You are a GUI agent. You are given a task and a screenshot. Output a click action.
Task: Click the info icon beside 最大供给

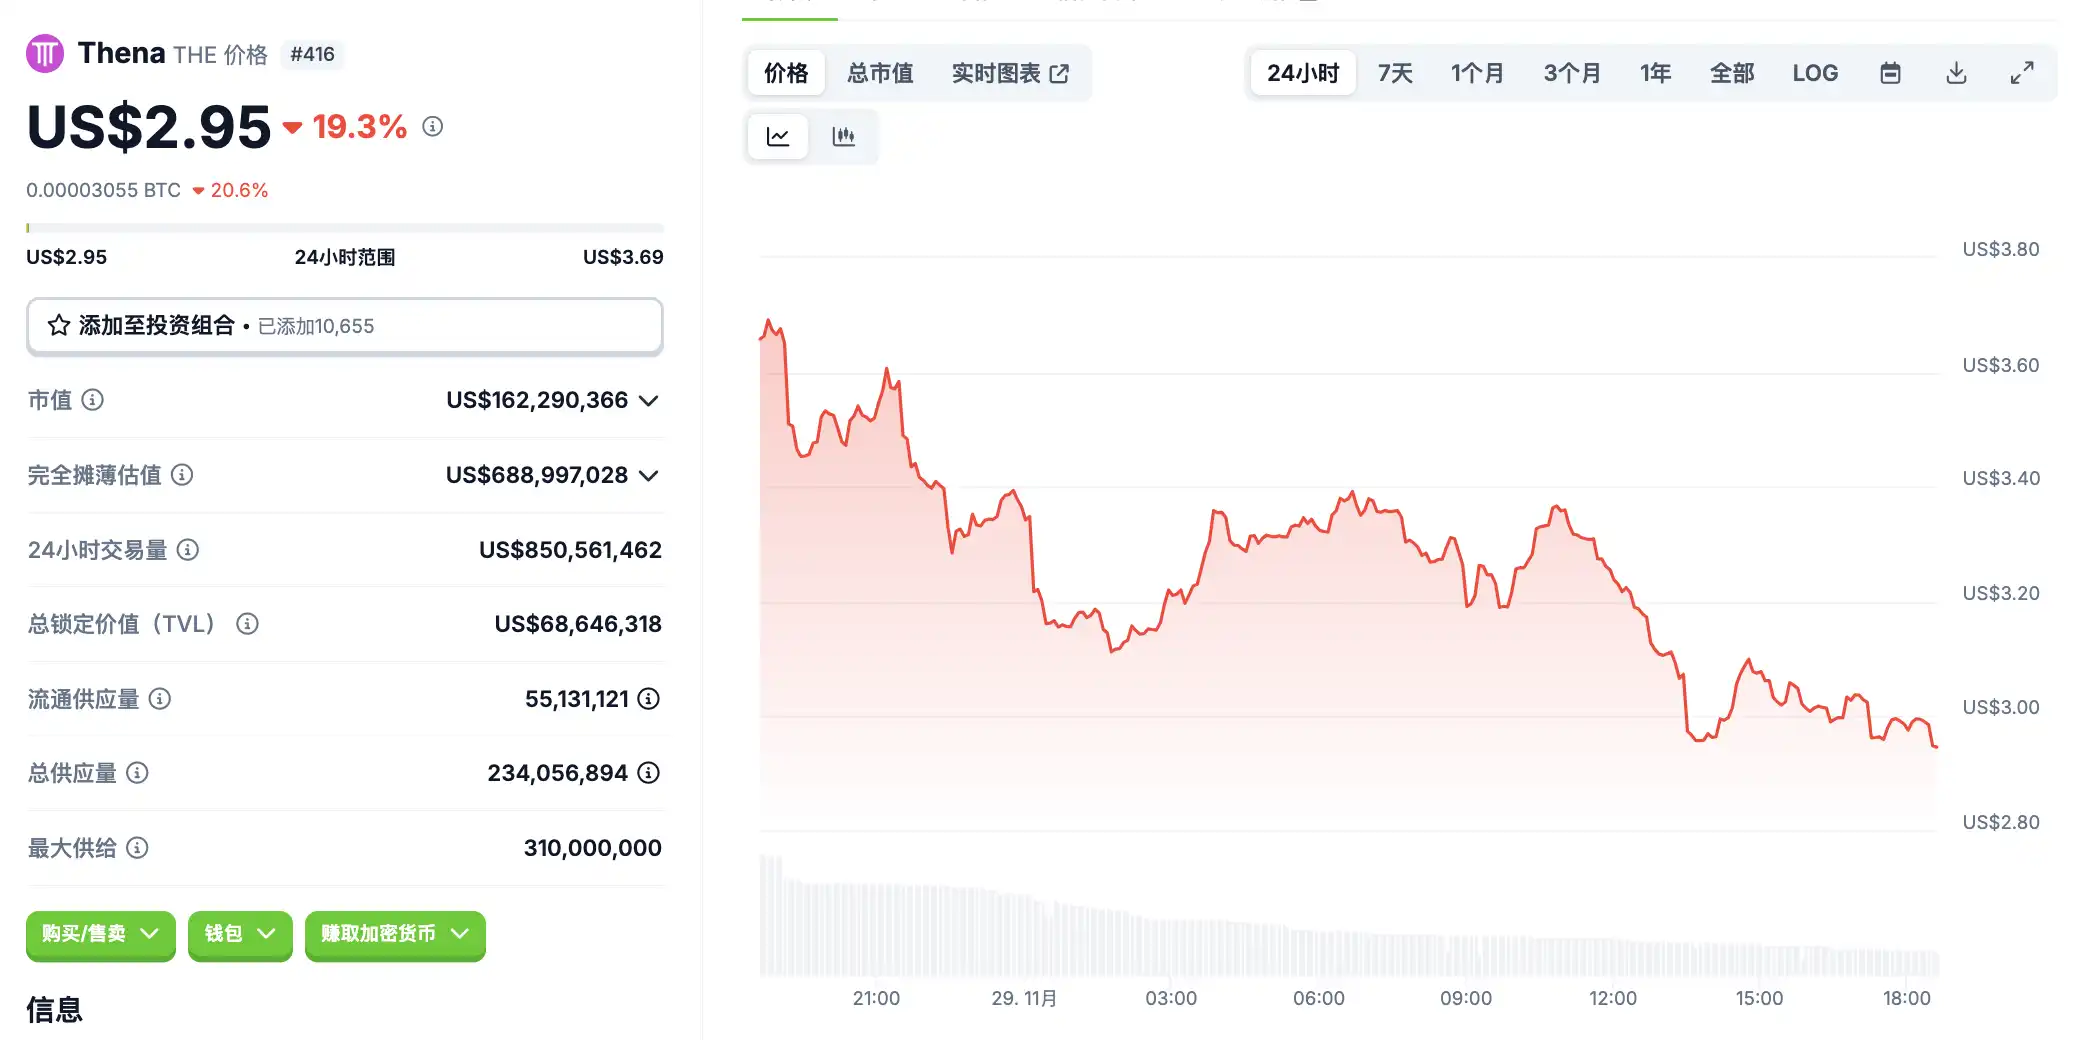pos(138,848)
